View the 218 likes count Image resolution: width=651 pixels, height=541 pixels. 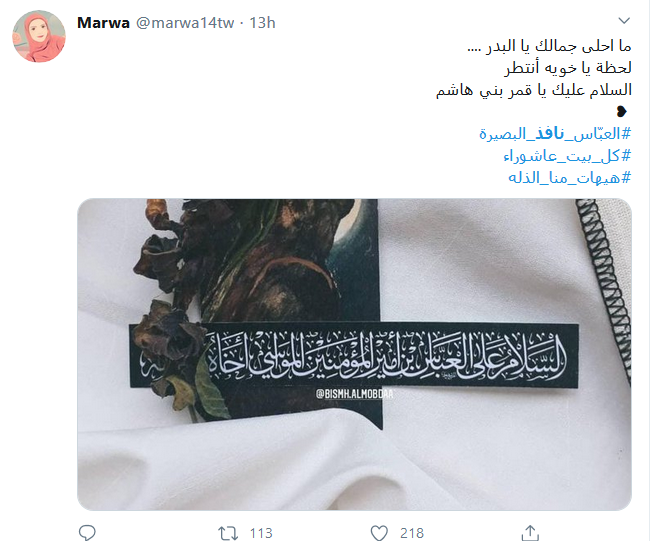click(x=412, y=533)
